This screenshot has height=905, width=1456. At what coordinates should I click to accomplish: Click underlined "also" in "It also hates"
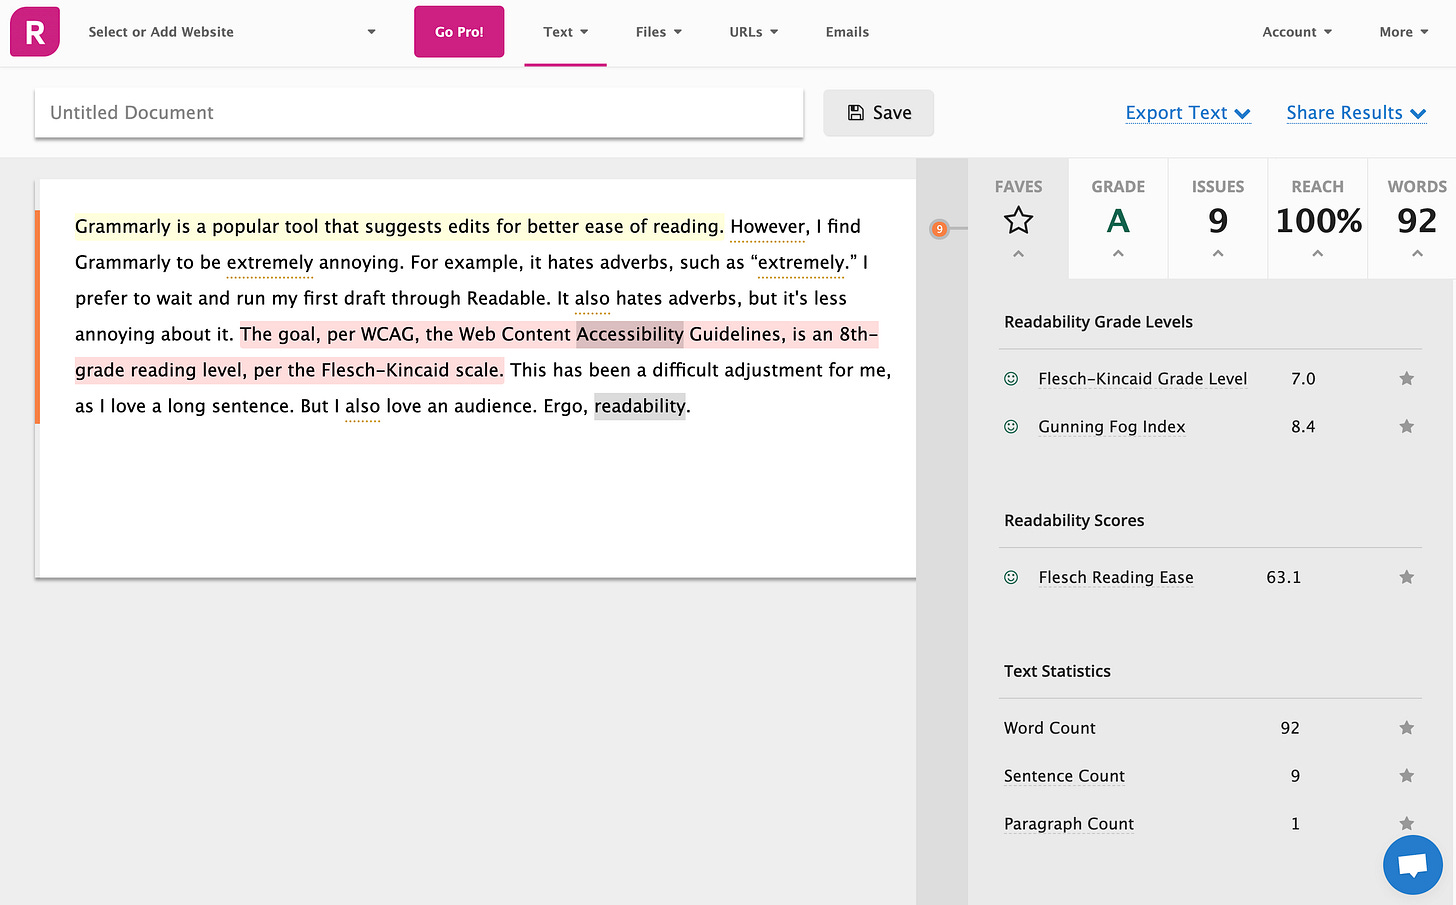(592, 299)
